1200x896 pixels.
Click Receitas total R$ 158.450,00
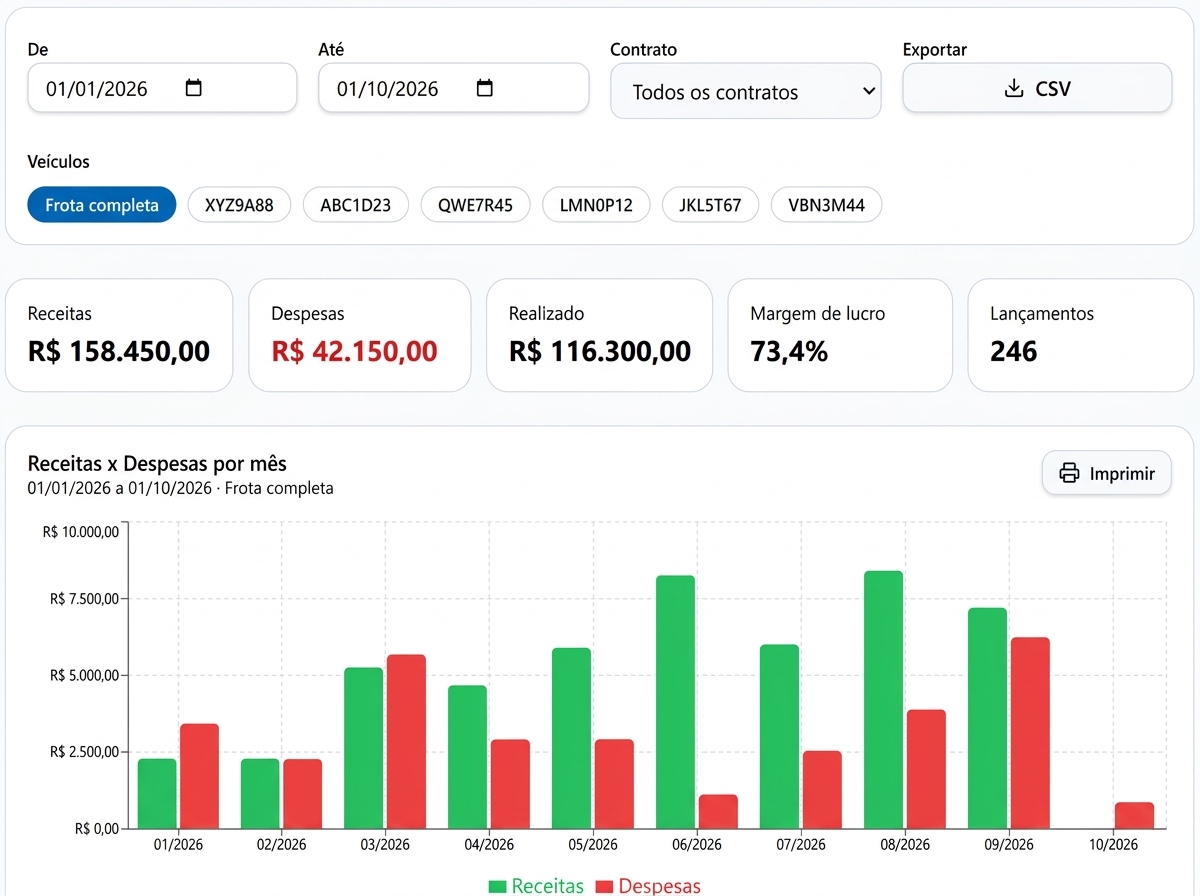pos(119,351)
